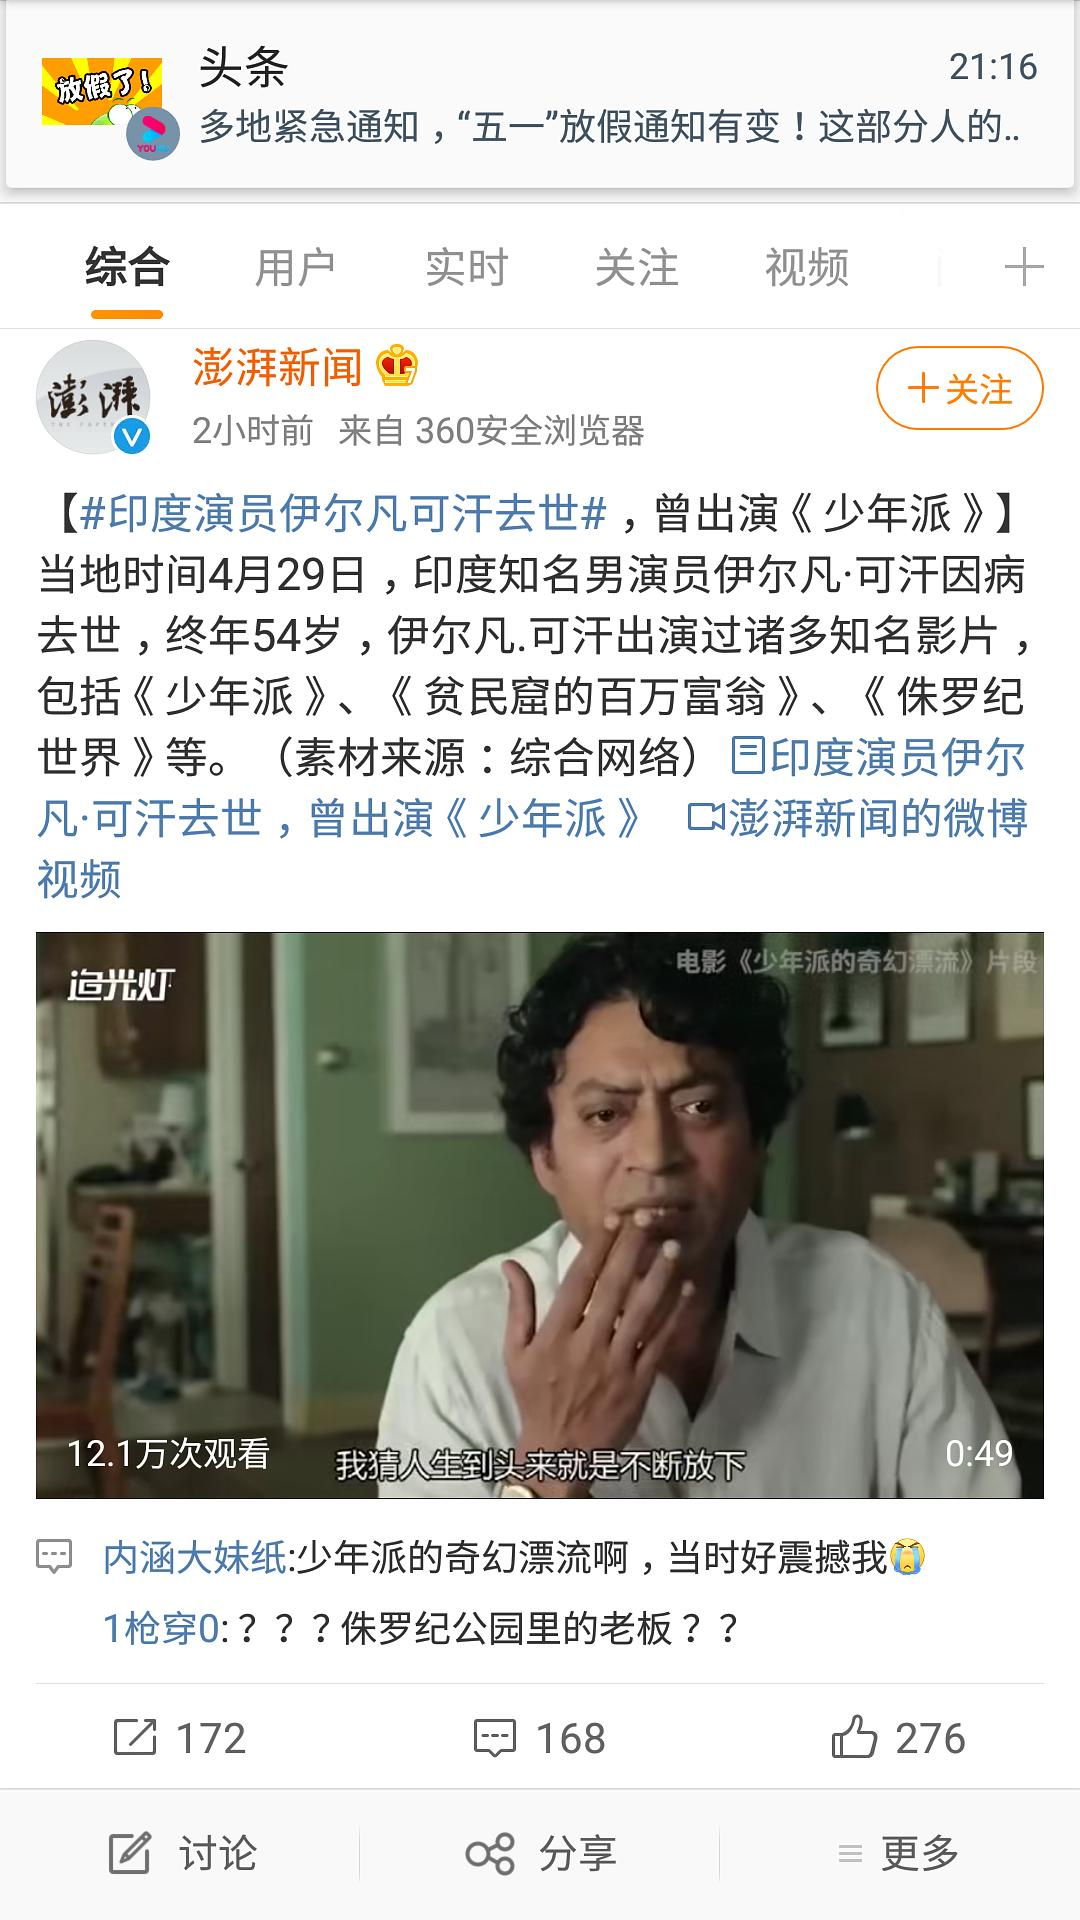Tap the comment bubble icon beside 内涵大妹纸
This screenshot has width=1080, height=1920.
(x=54, y=1557)
